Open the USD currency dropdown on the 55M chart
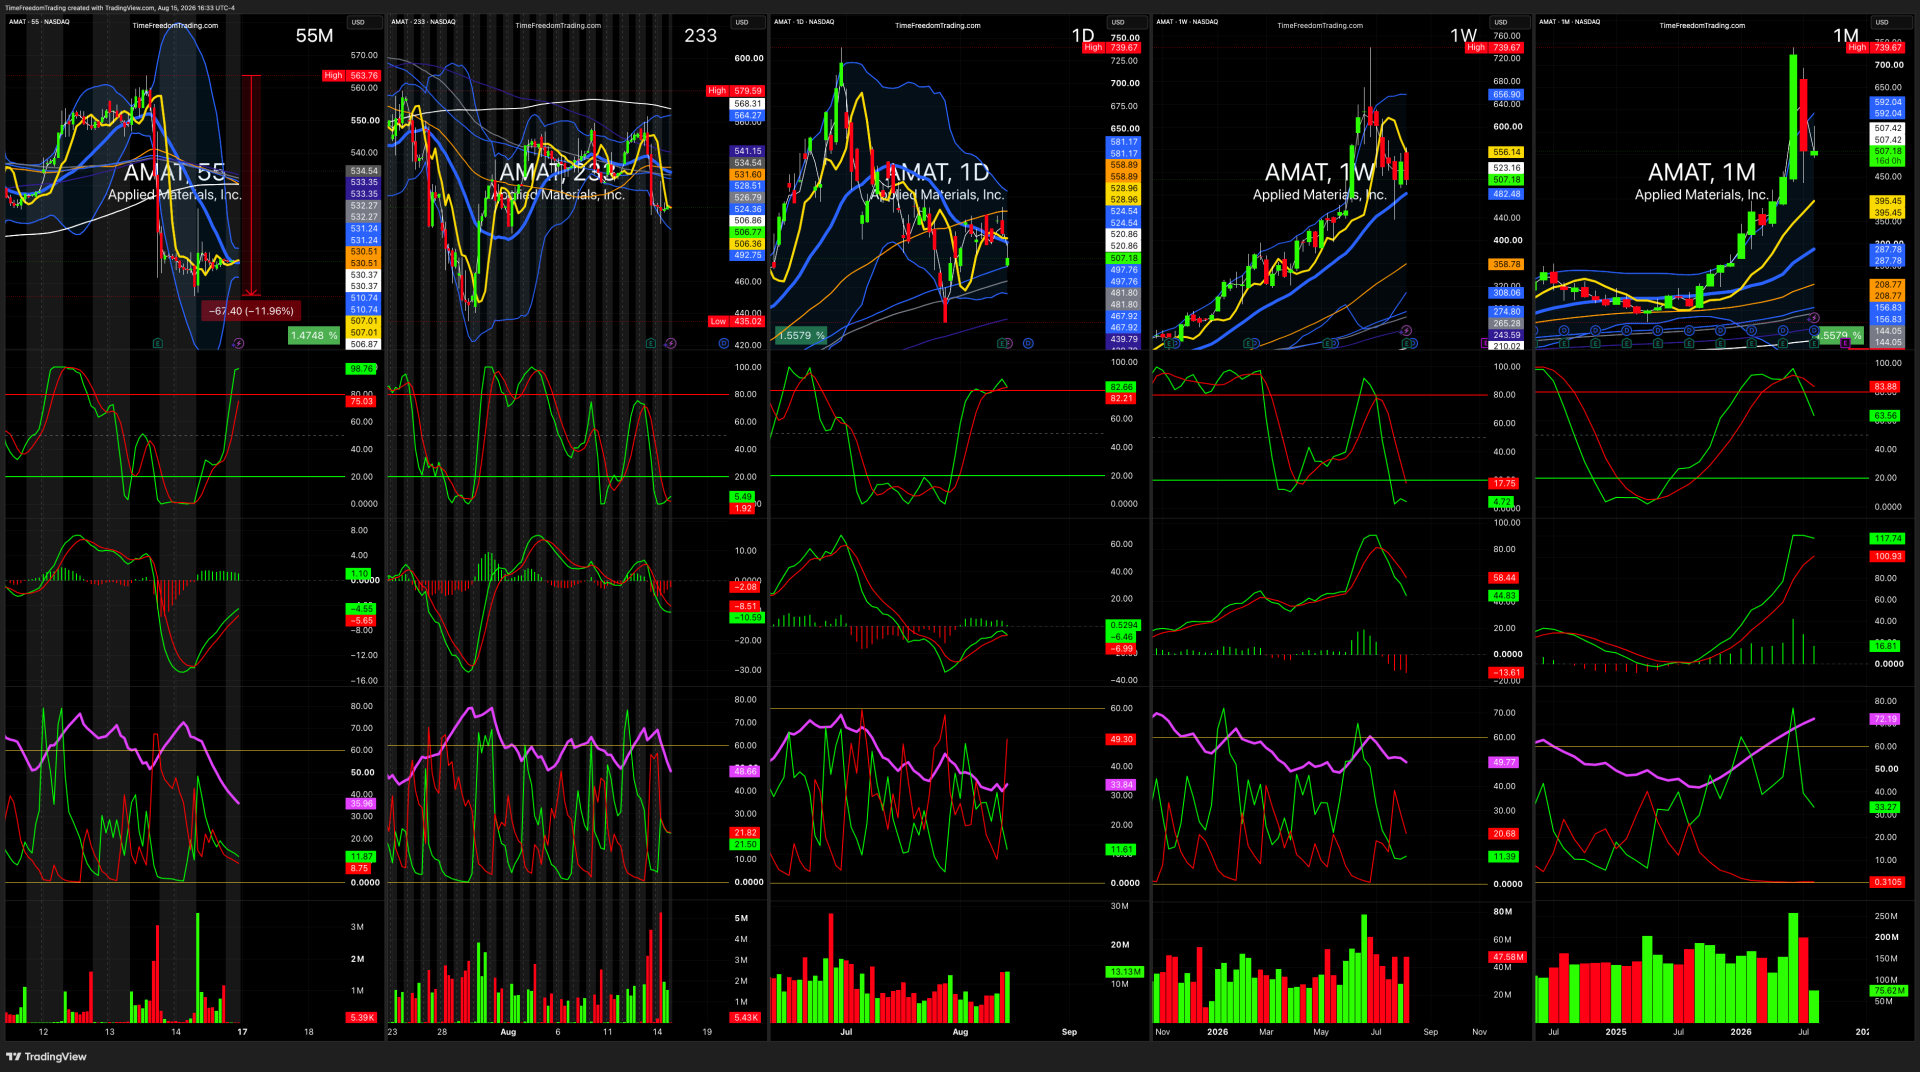1920x1072 pixels. [x=358, y=22]
